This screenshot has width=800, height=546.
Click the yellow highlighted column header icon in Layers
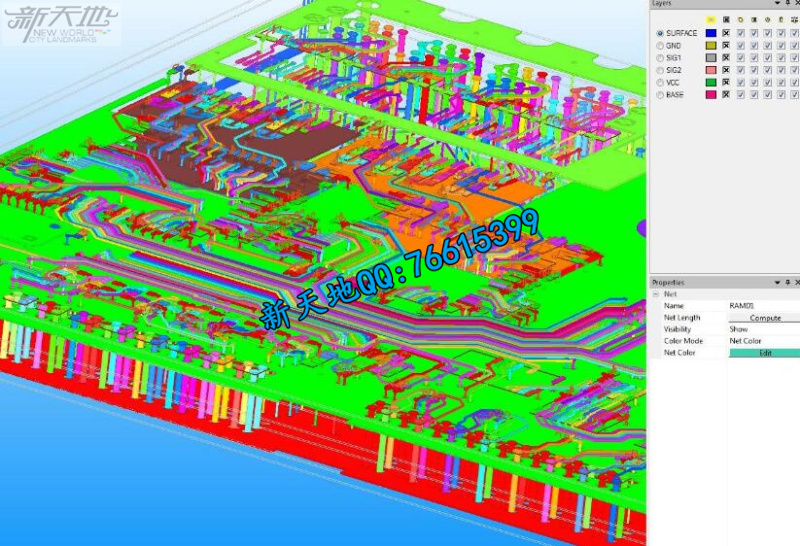711,19
